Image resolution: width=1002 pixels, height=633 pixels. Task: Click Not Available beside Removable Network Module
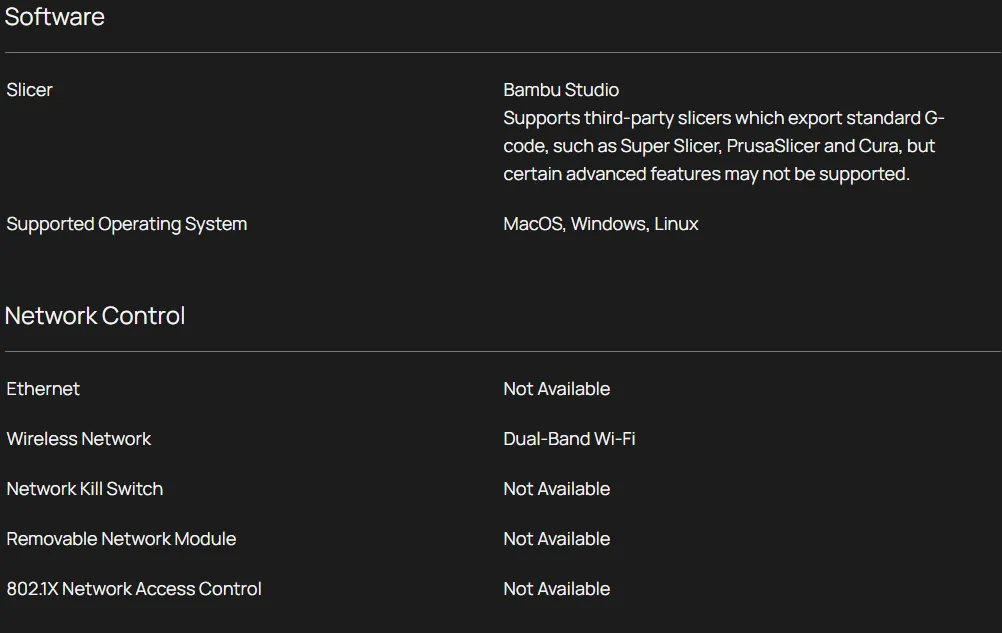point(557,539)
